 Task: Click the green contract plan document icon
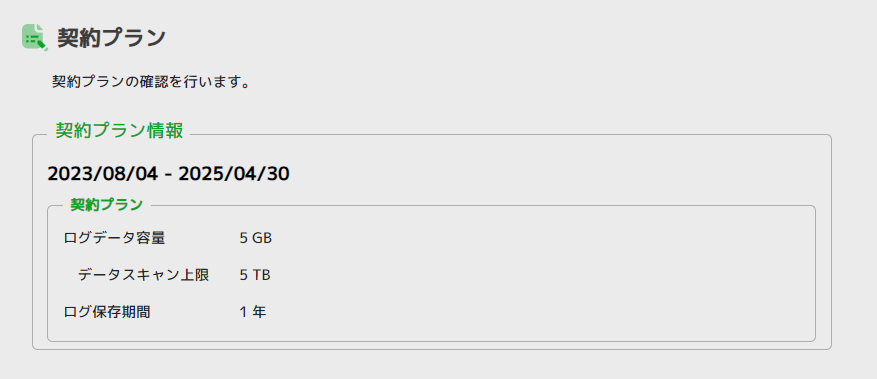click(x=34, y=37)
